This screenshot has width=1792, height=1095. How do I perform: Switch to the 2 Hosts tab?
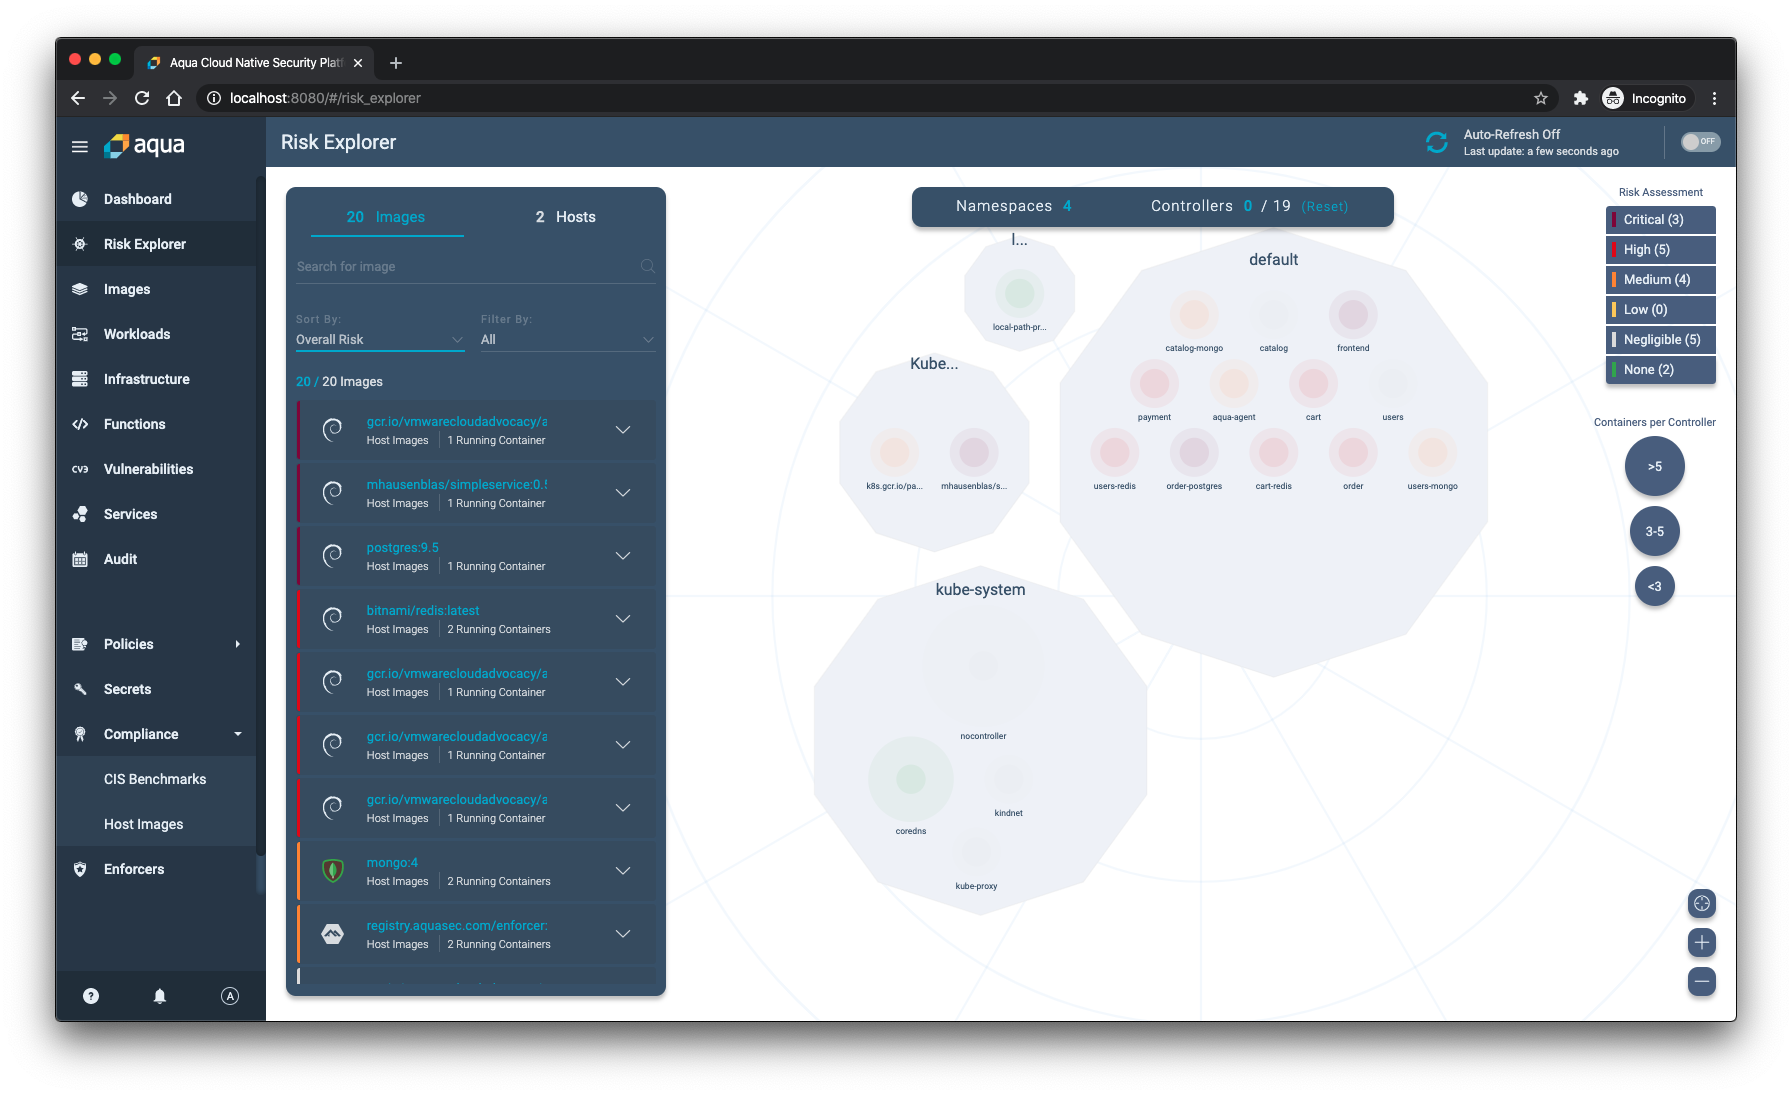point(566,217)
